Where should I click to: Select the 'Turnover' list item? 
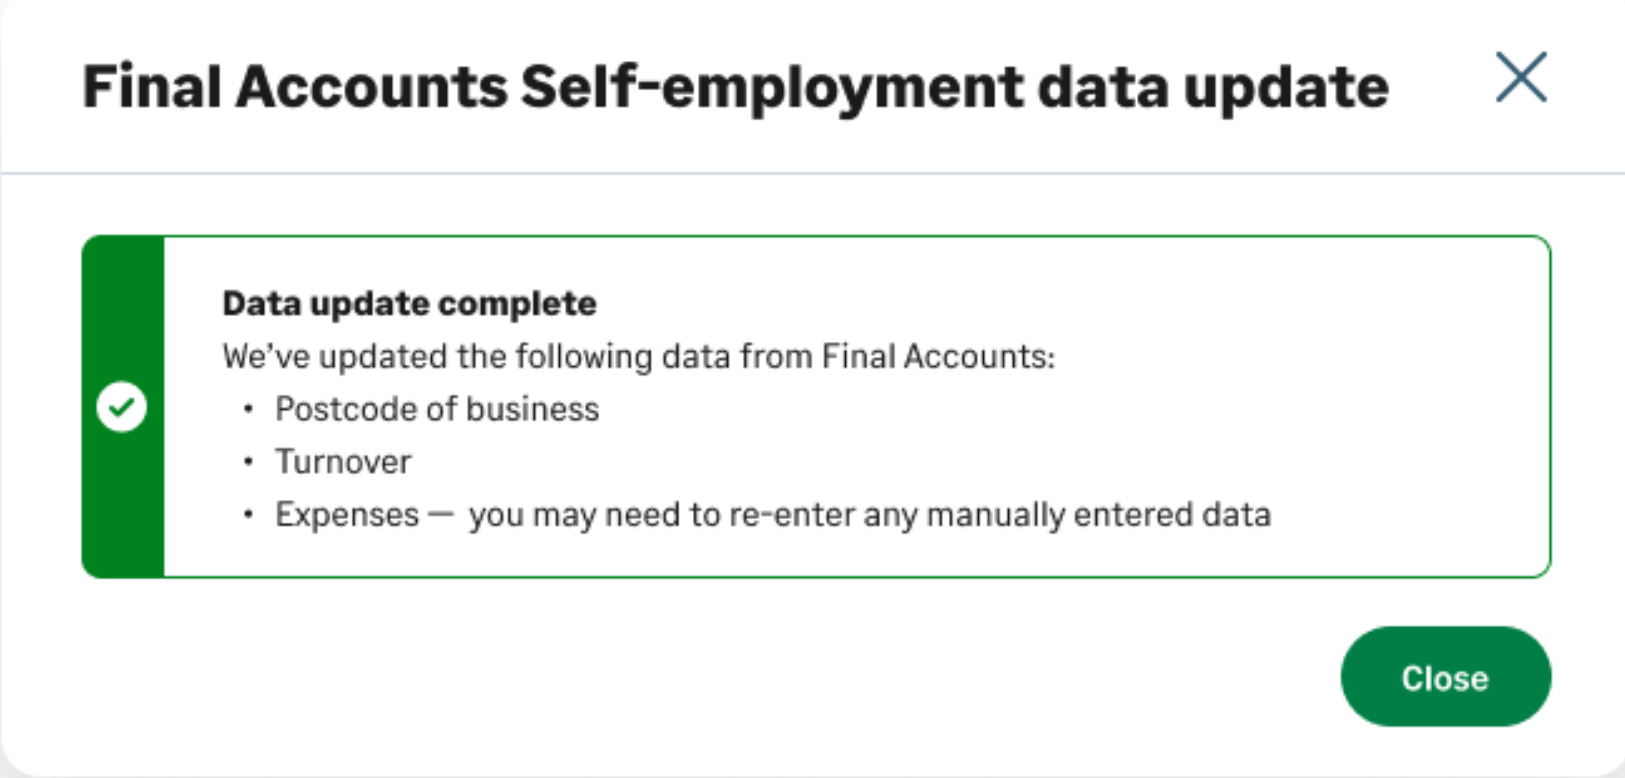pyautogui.click(x=343, y=462)
